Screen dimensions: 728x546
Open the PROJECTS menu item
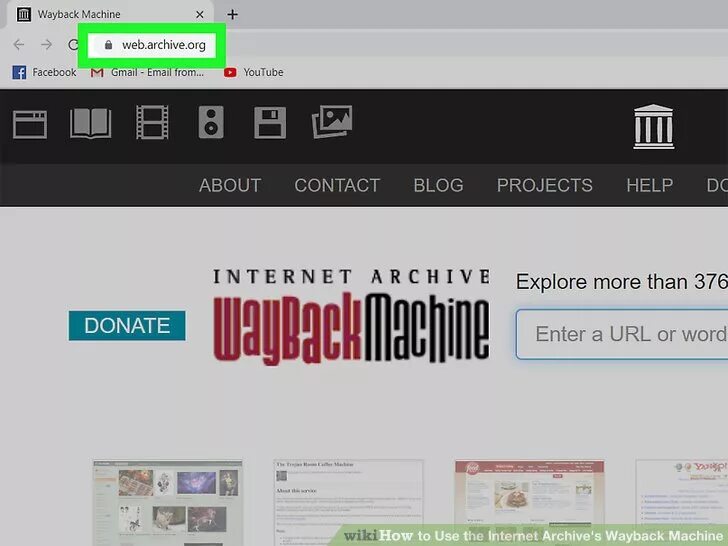tap(545, 185)
